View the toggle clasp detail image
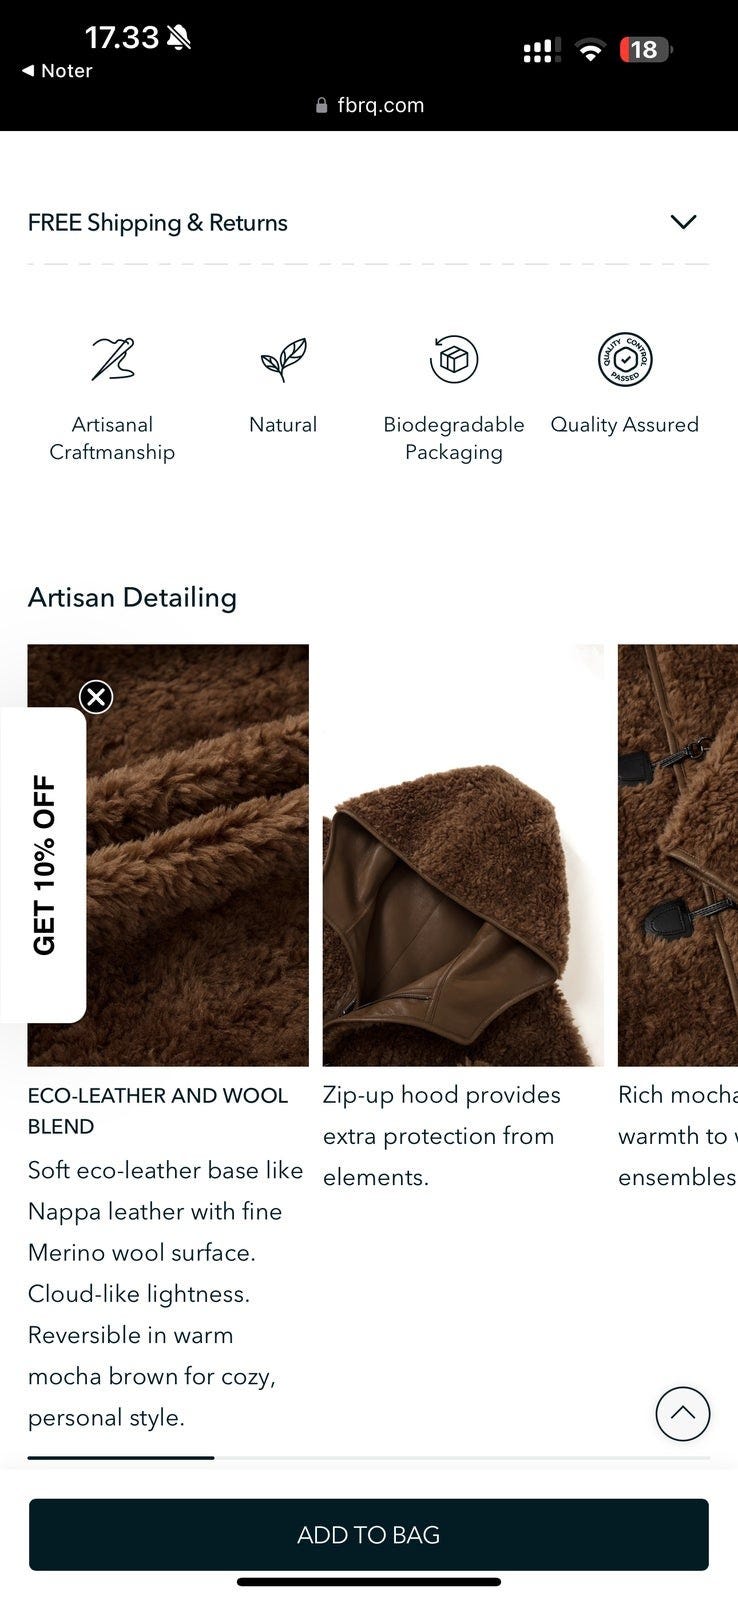This screenshot has width=738, height=1600. (678, 855)
